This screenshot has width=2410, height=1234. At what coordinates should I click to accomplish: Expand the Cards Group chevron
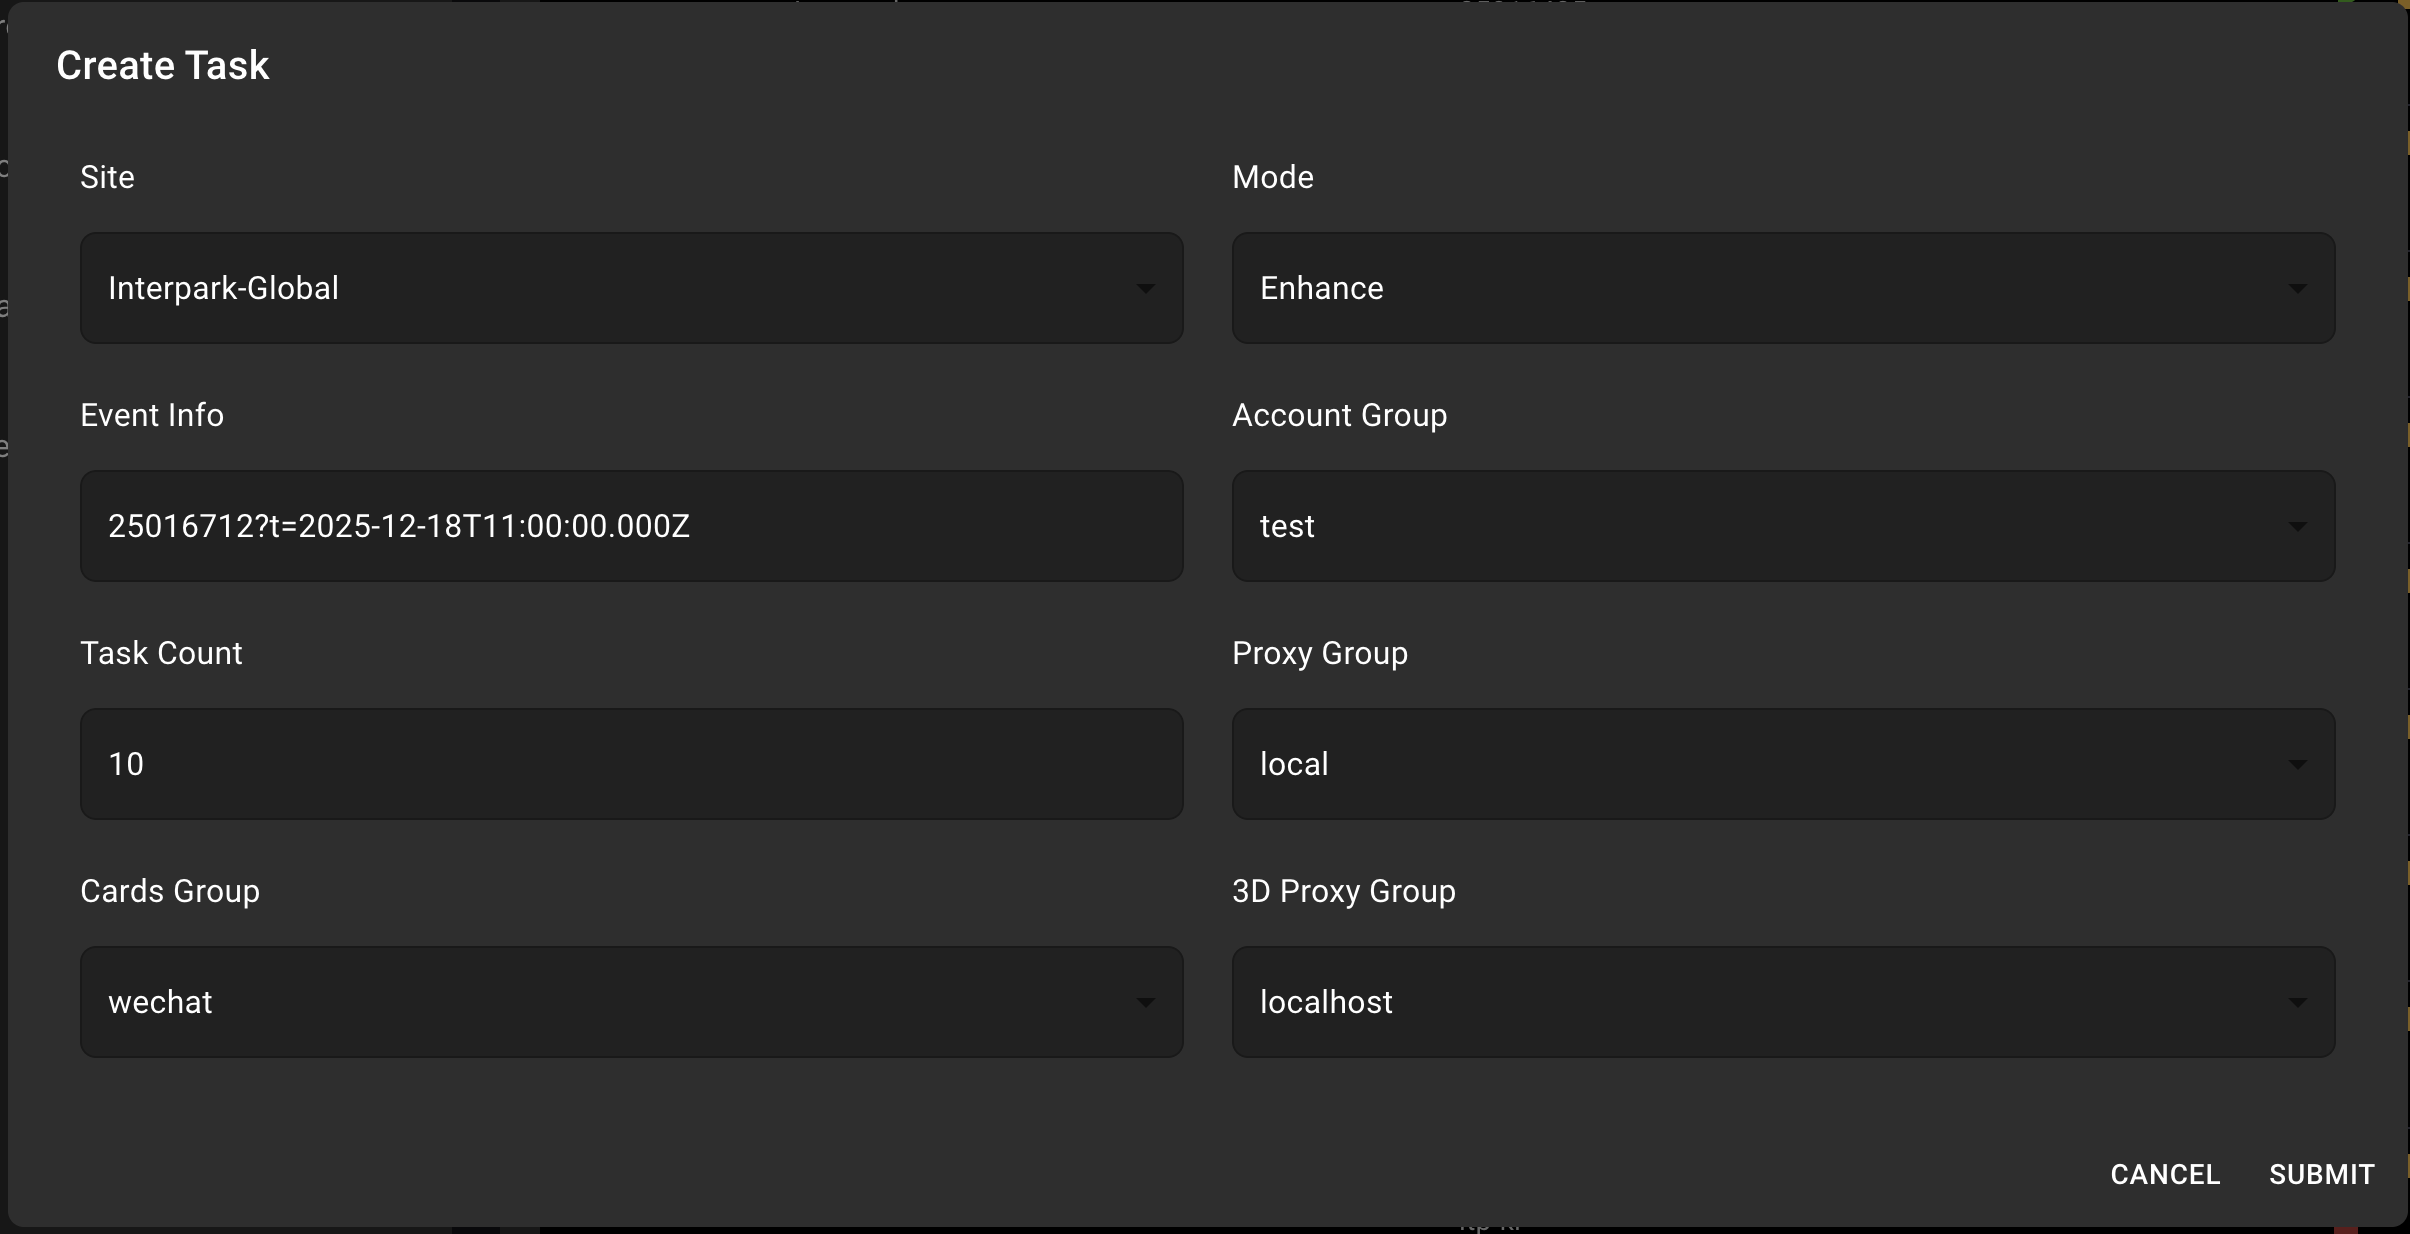click(x=1146, y=1001)
